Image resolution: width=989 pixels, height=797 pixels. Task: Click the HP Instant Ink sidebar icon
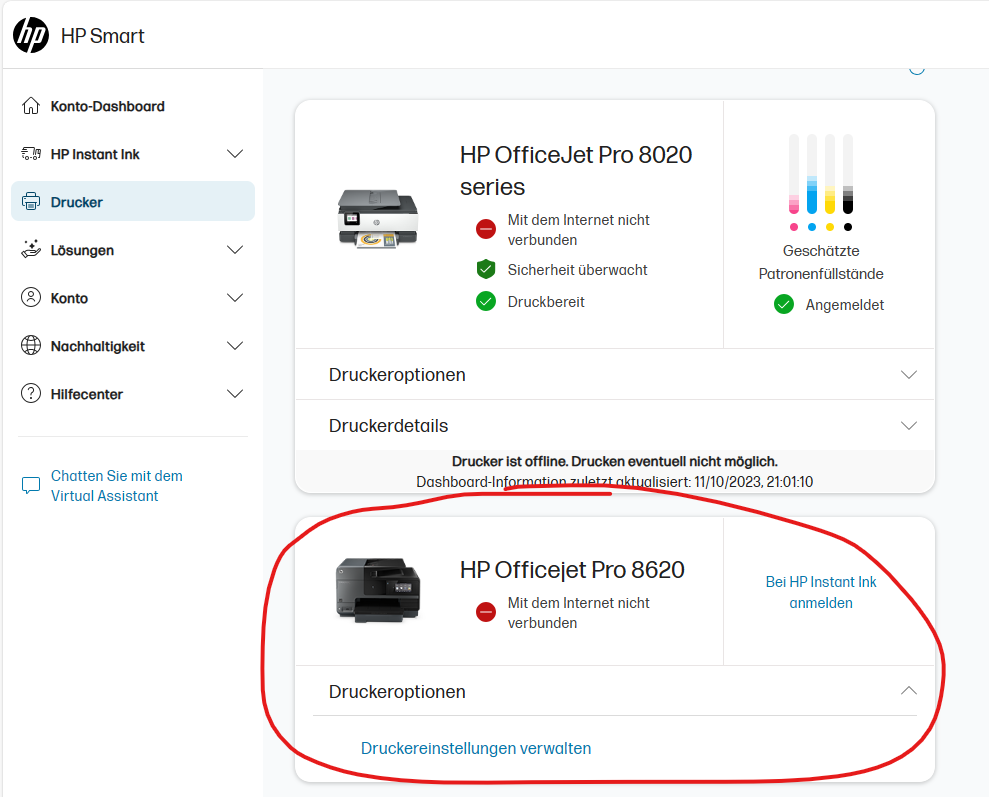coord(31,154)
